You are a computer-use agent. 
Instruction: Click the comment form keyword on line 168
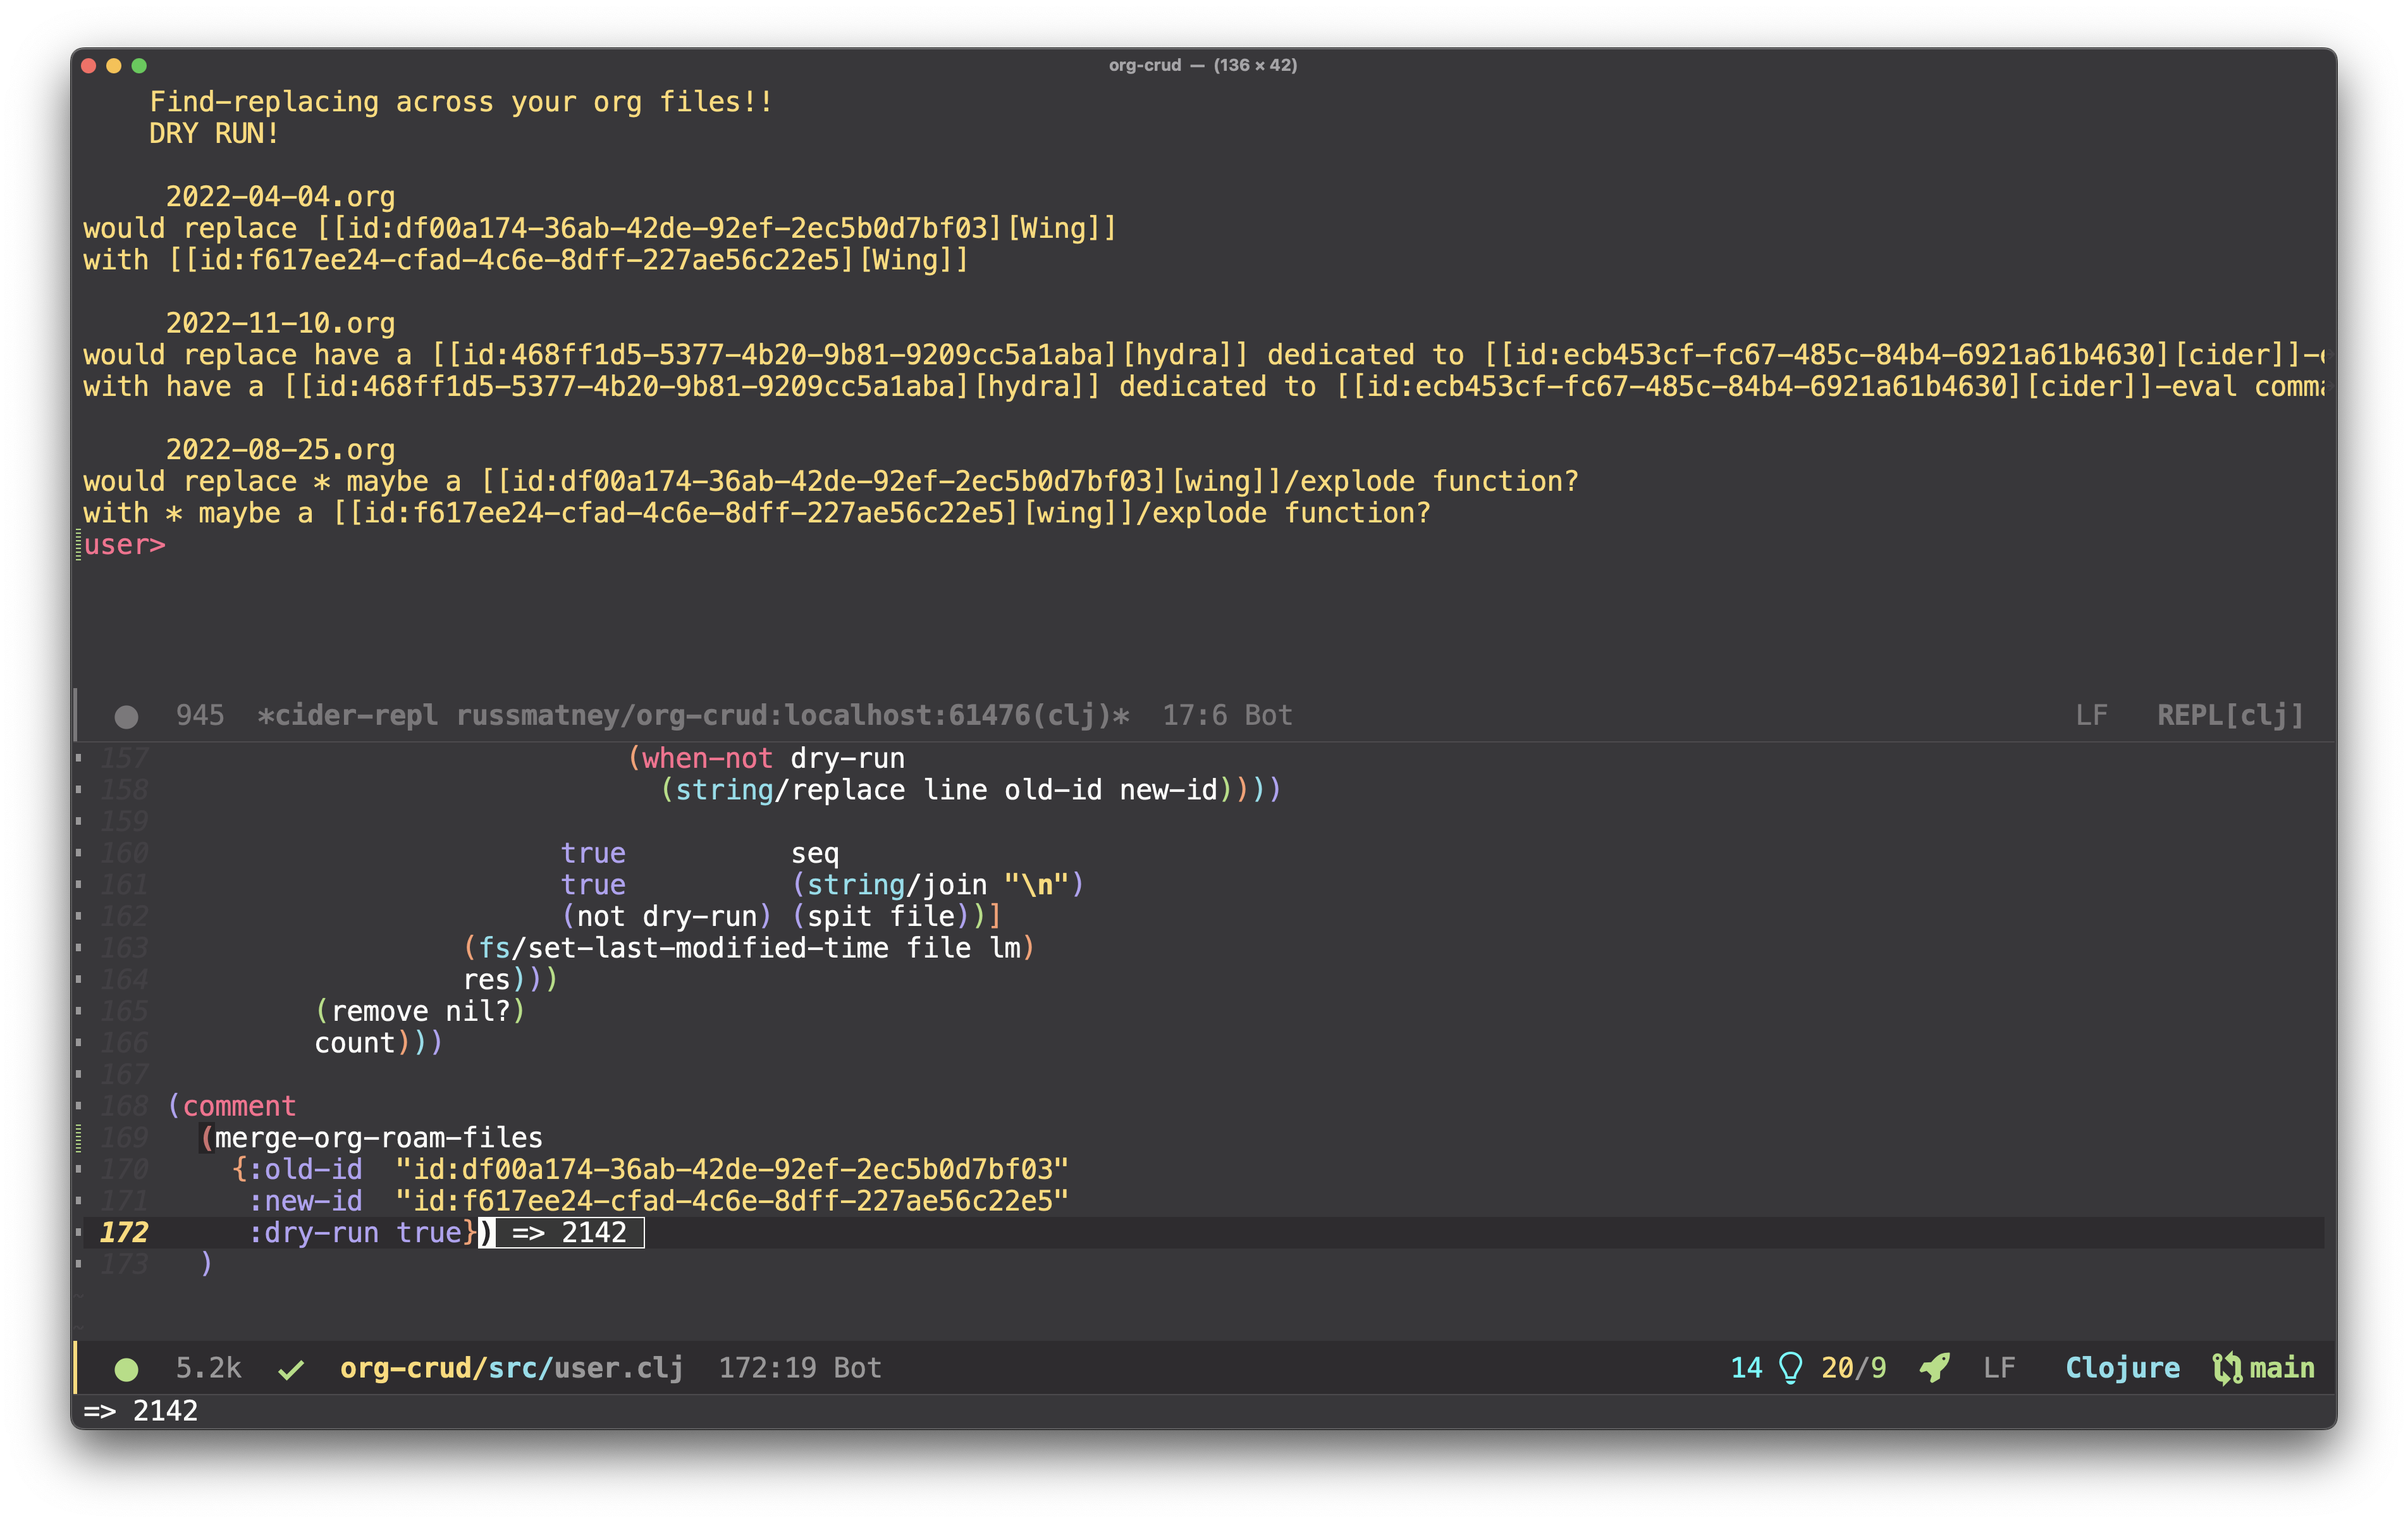point(239,1106)
